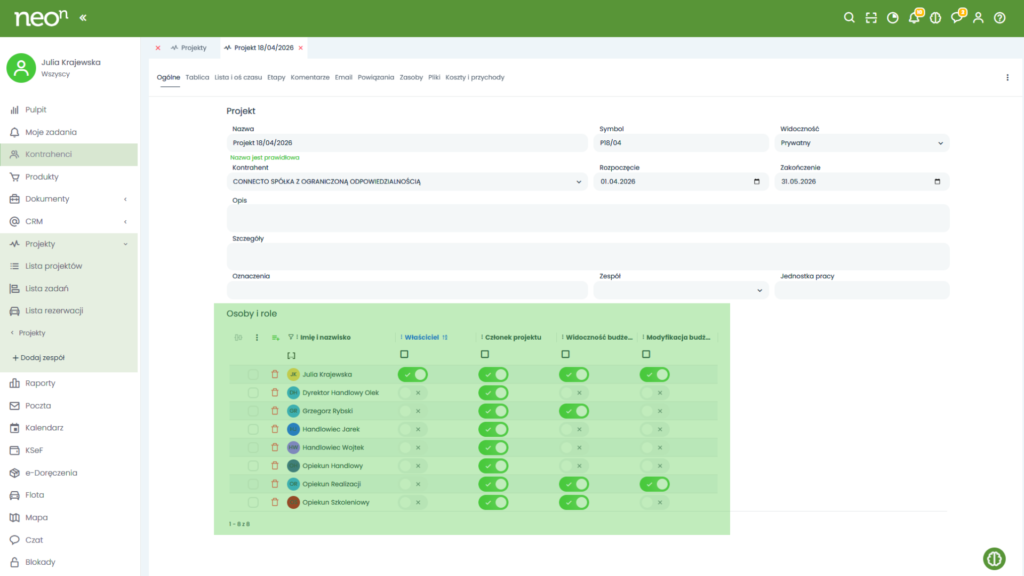Switch to the Koszty i przychody tab
The width and height of the screenshot is (1024, 576).
pyautogui.click(x=475, y=77)
